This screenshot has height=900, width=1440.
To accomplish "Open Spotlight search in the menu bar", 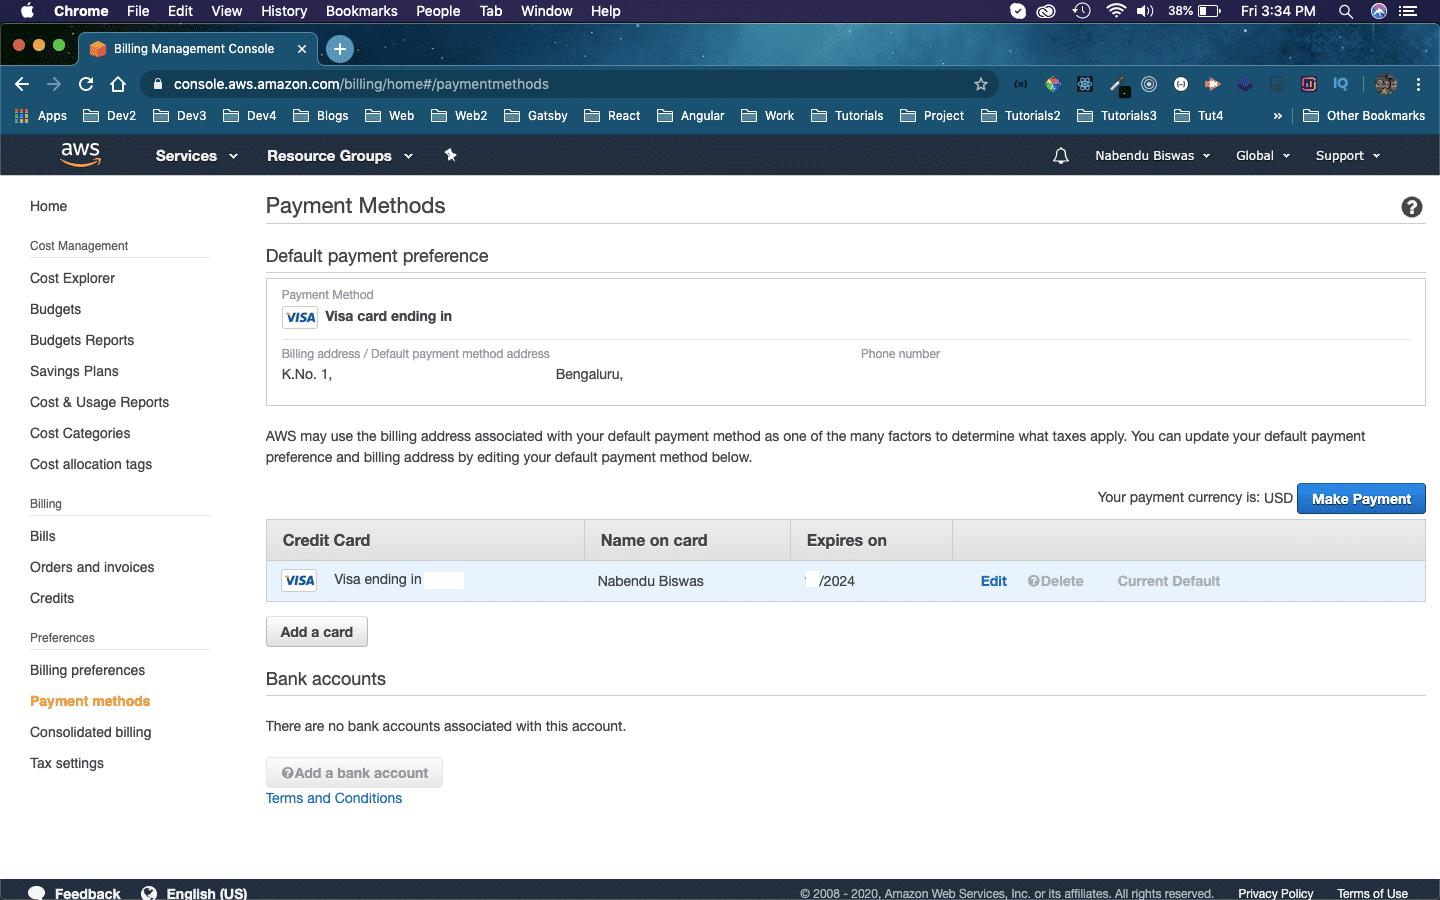I will [1346, 11].
